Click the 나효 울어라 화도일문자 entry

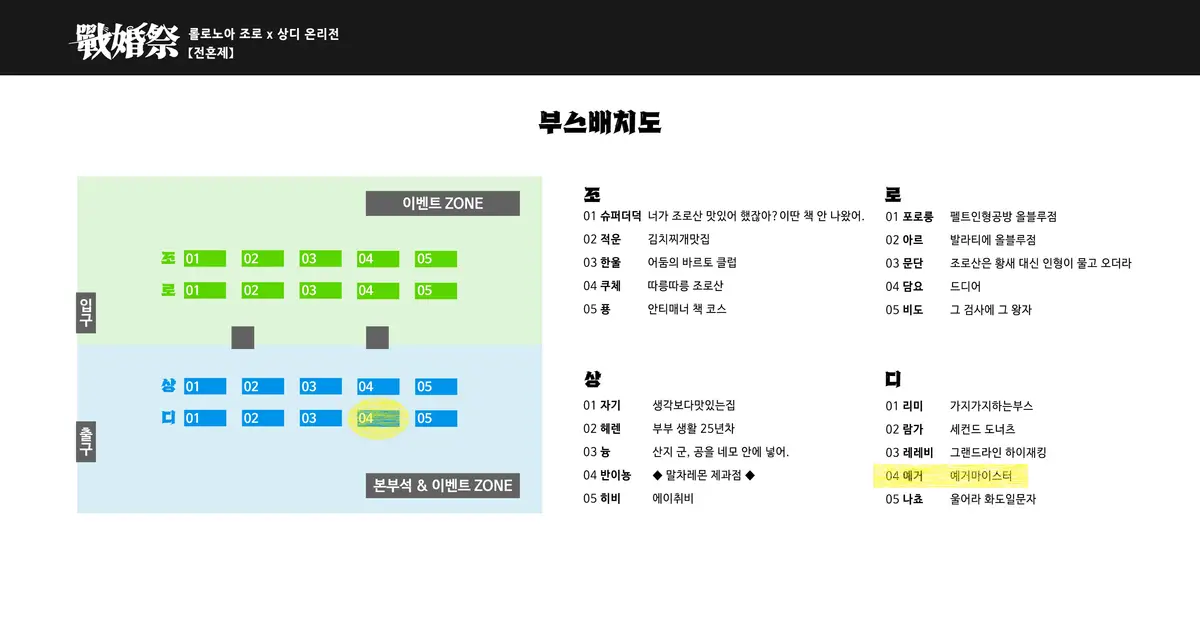point(960,499)
